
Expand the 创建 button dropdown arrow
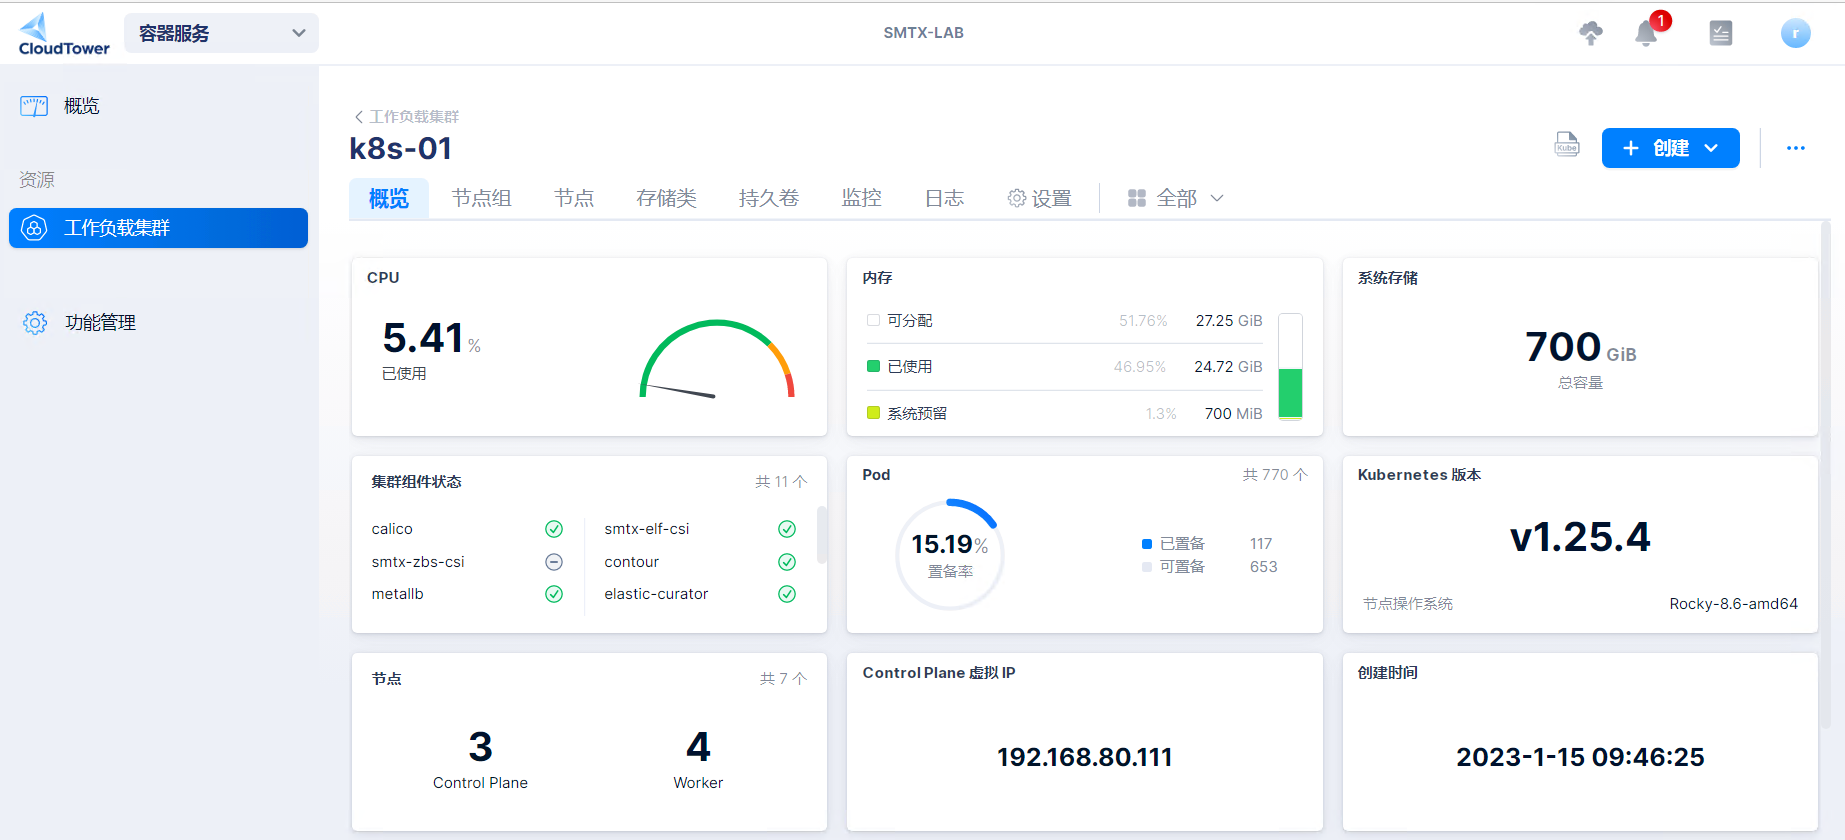pyautogui.click(x=1711, y=148)
